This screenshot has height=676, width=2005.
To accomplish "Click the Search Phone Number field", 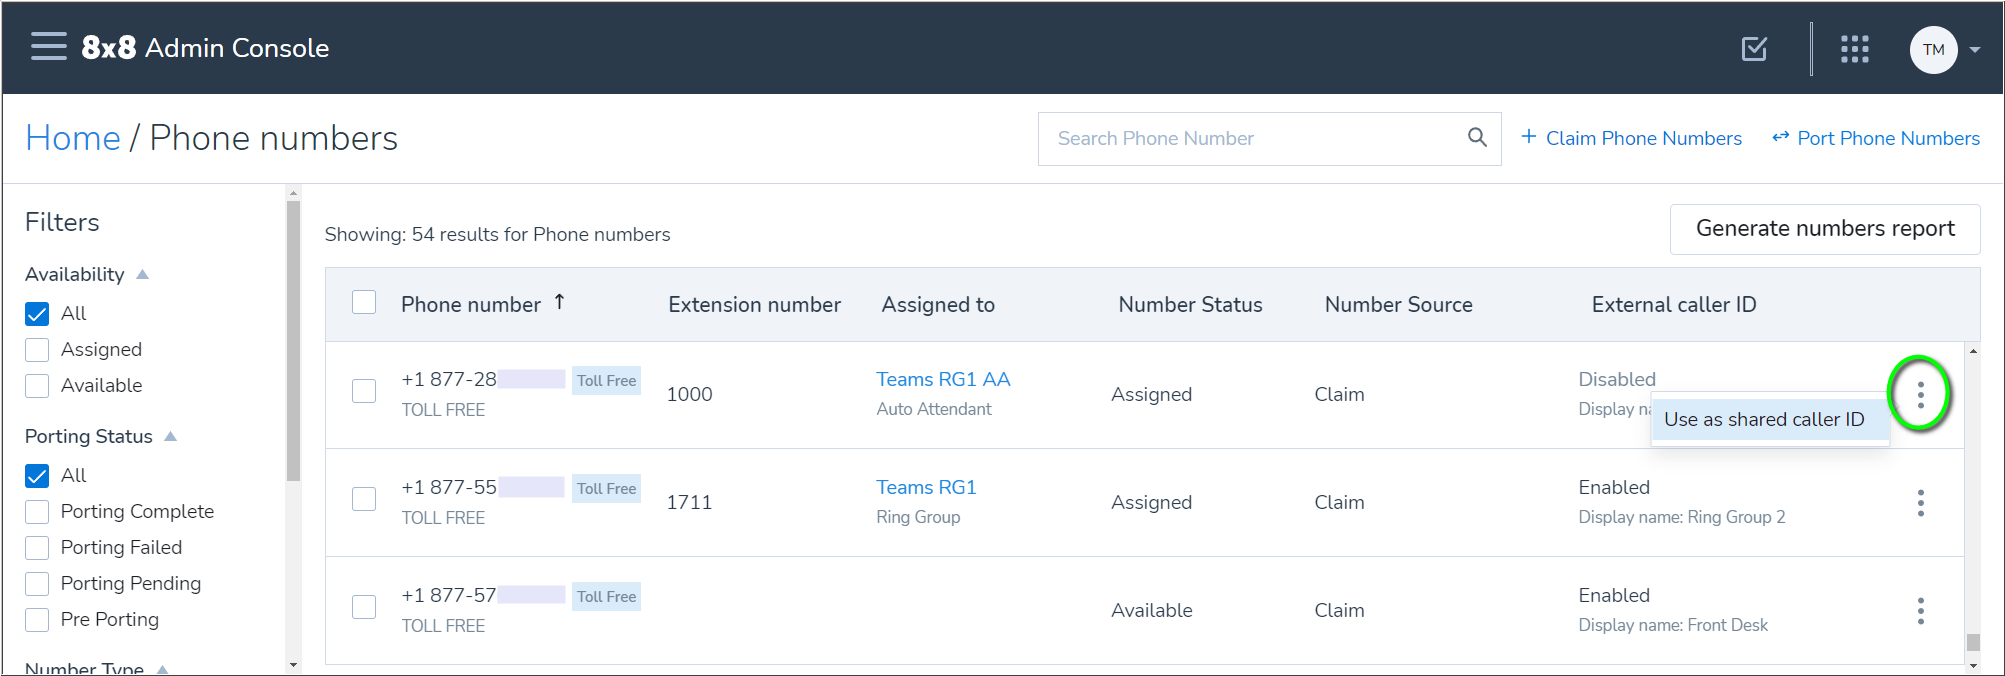I will tap(1250, 139).
